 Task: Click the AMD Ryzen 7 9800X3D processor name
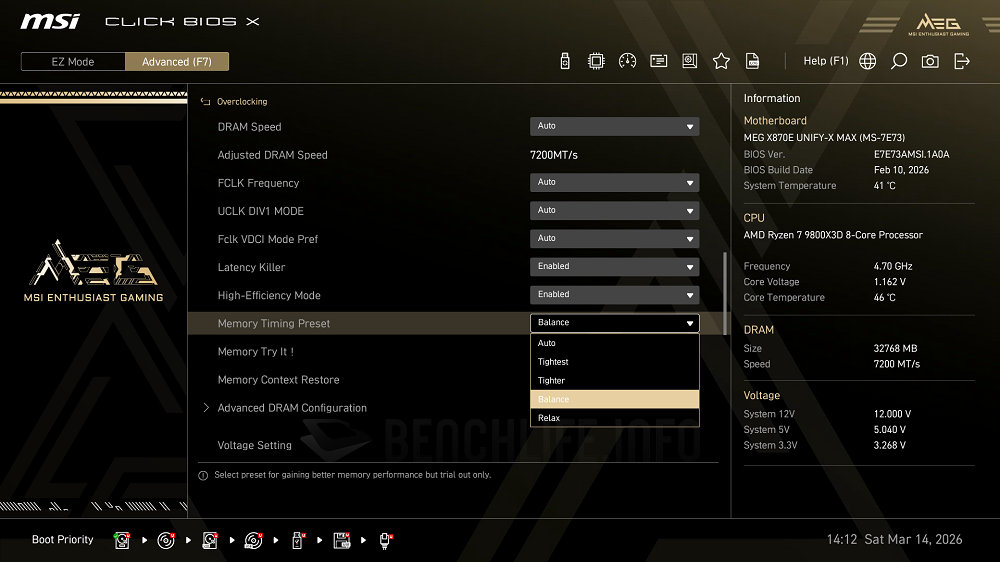click(833, 235)
